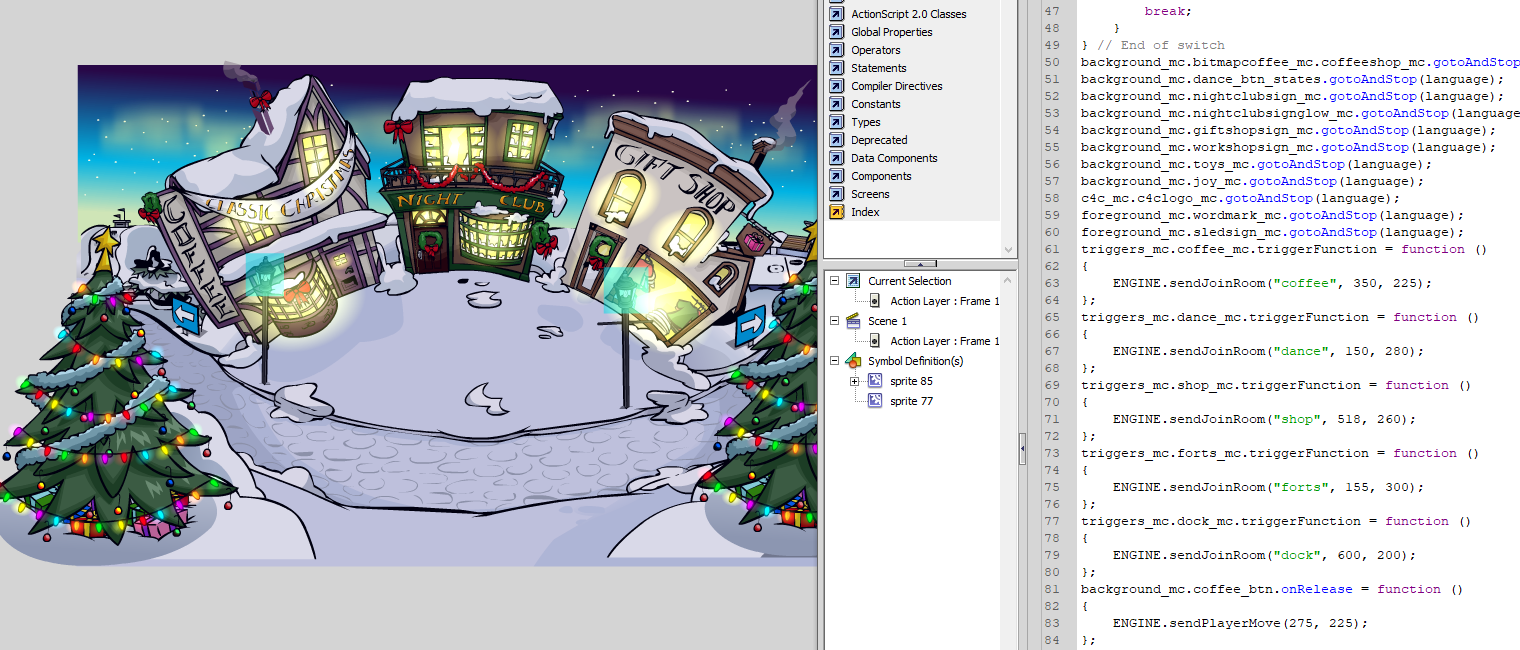Open the Deprecated category icon
1520x650 pixels.
[836, 140]
